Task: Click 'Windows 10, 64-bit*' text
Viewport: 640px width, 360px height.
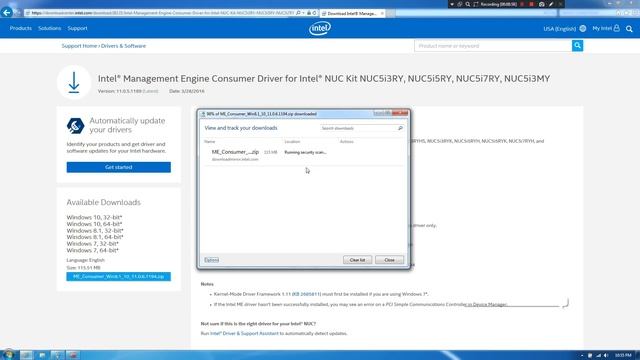Action: point(94,224)
